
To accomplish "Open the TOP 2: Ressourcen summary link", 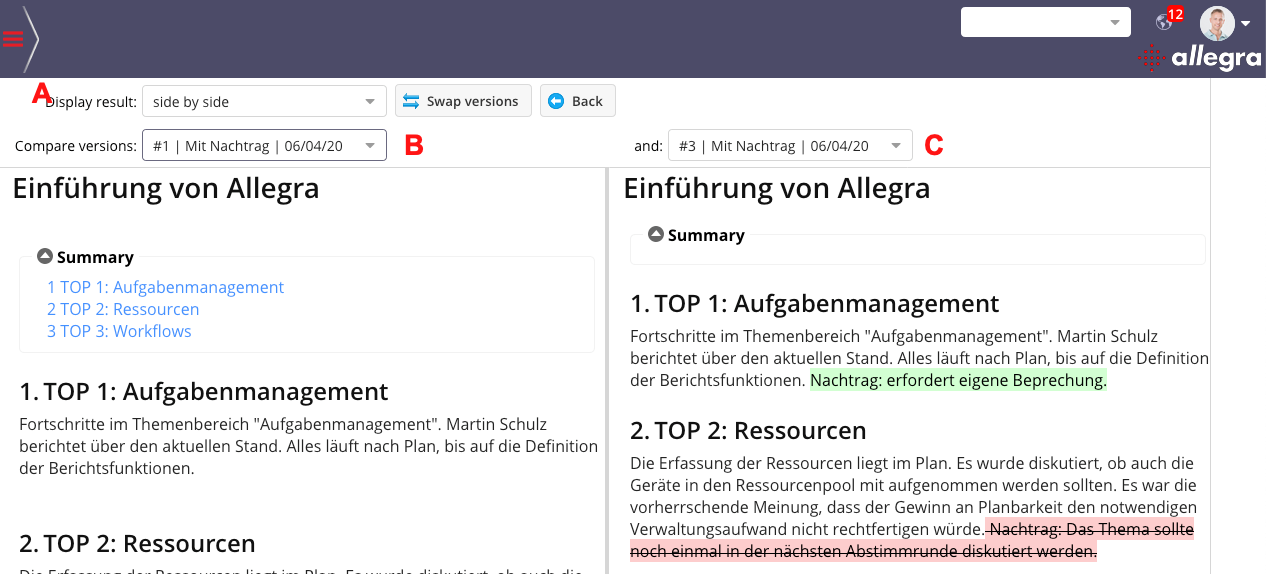I will click(123, 309).
